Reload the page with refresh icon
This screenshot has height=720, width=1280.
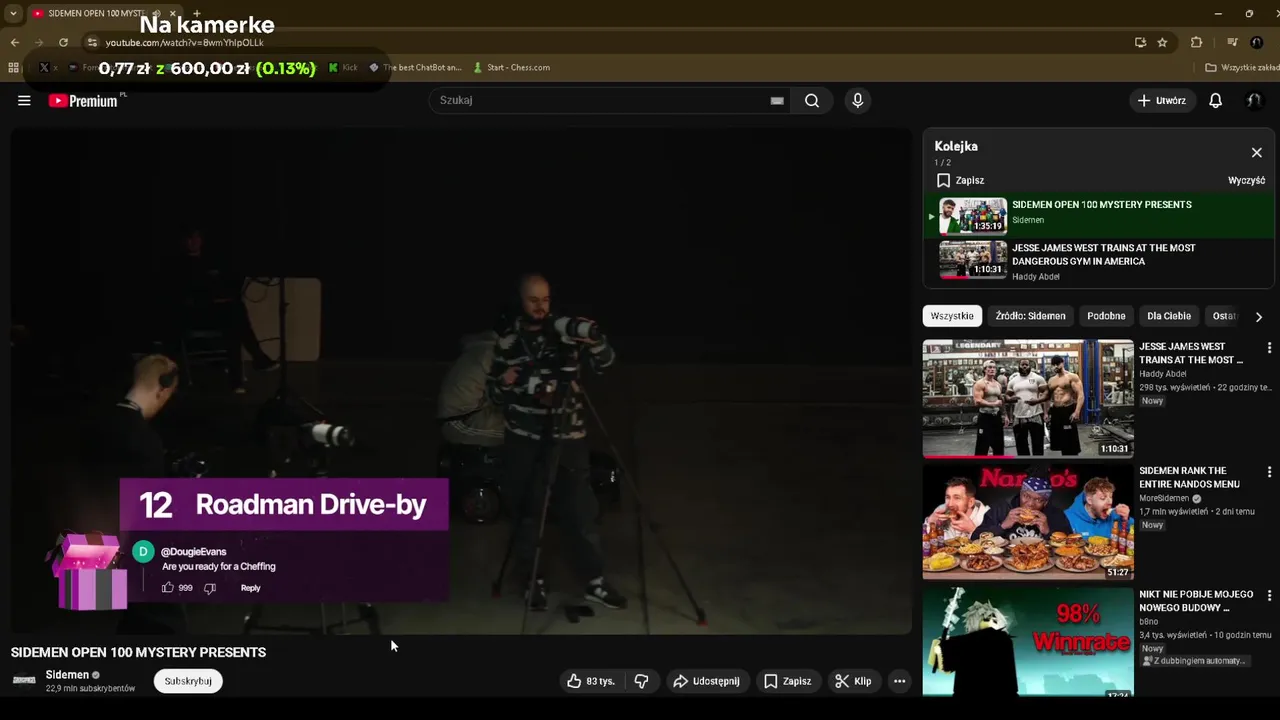coord(63,42)
